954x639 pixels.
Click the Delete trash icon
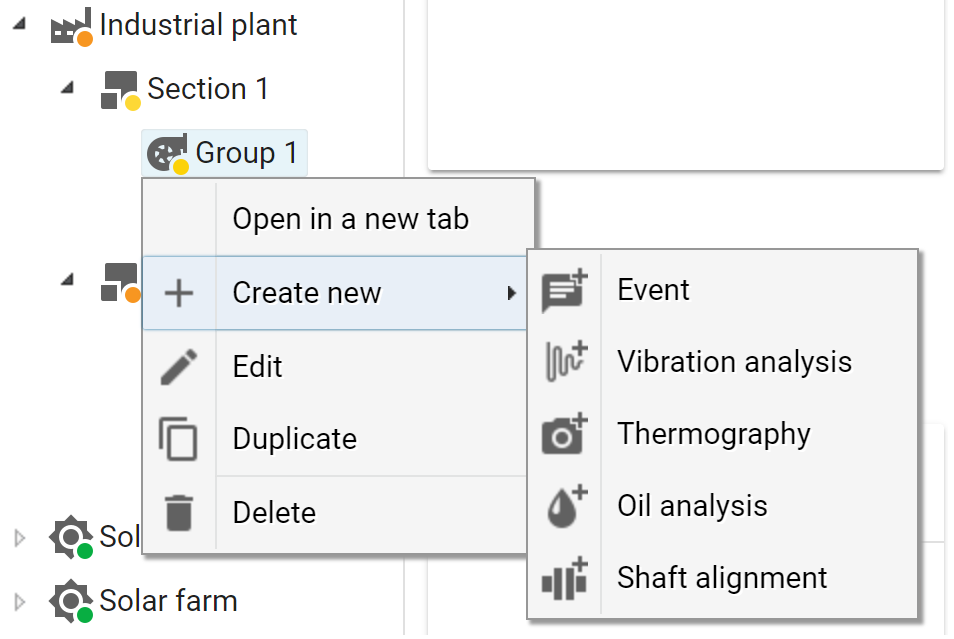pos(182,511)
